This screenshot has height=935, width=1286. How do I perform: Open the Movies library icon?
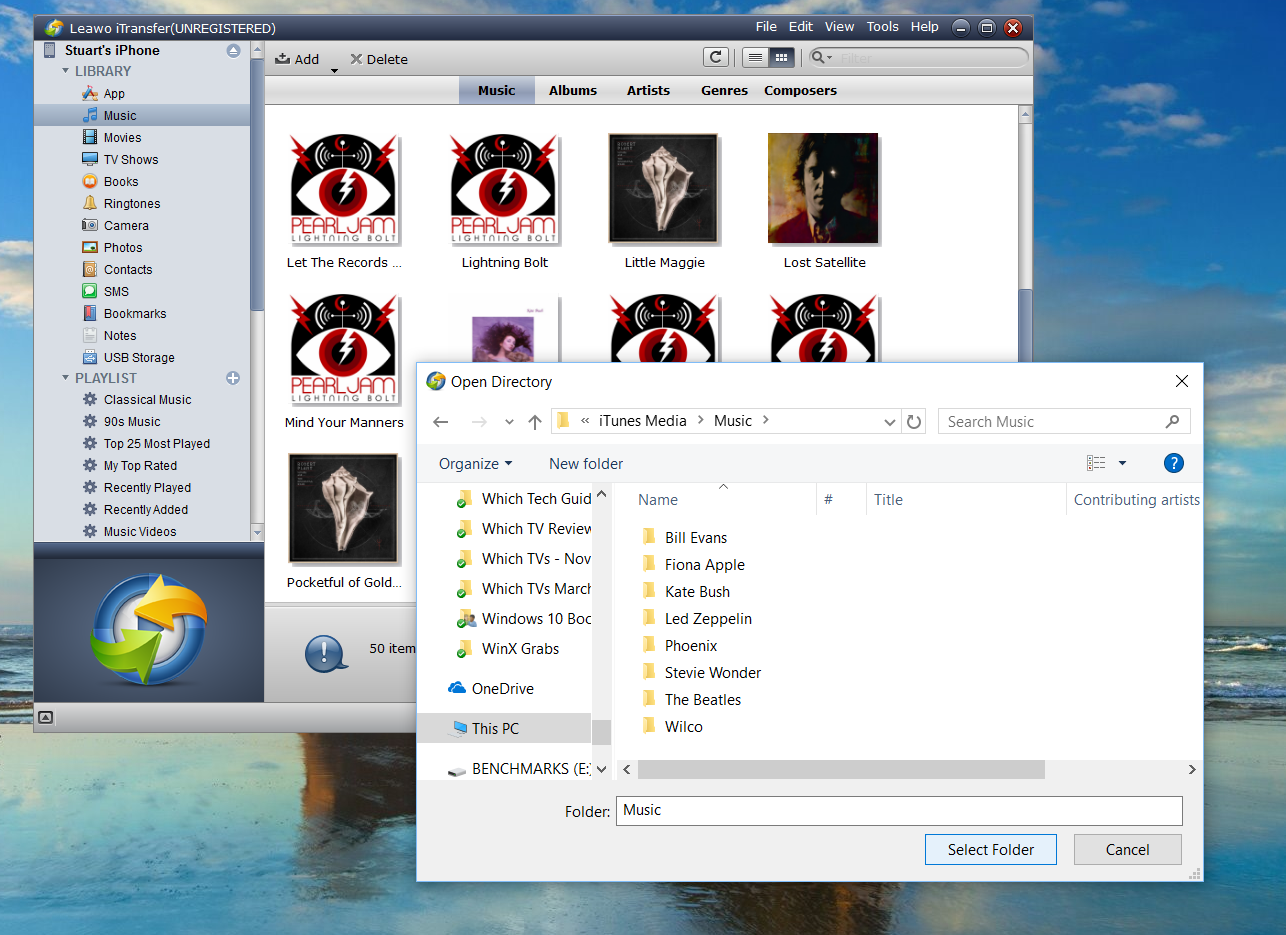point(89,137)
